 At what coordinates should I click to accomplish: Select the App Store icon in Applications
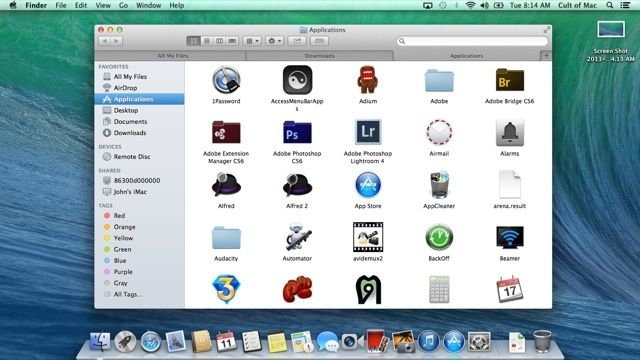click(368, 185)
